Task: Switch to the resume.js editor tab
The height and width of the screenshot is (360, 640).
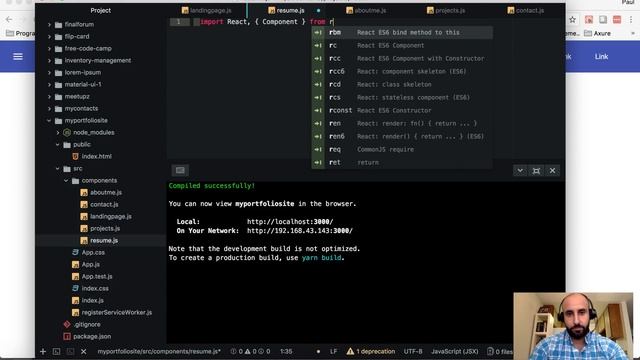Action: click(287, 10)
